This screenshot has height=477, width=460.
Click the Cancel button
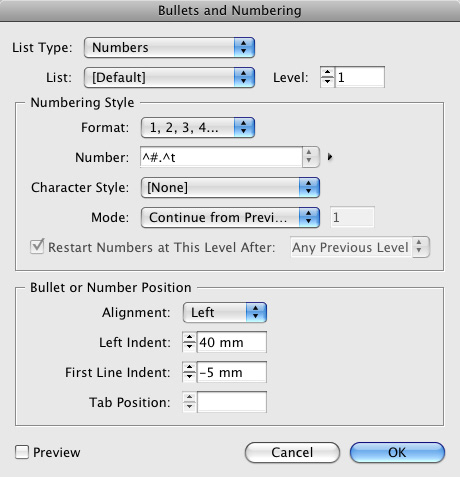click(292, 452)
